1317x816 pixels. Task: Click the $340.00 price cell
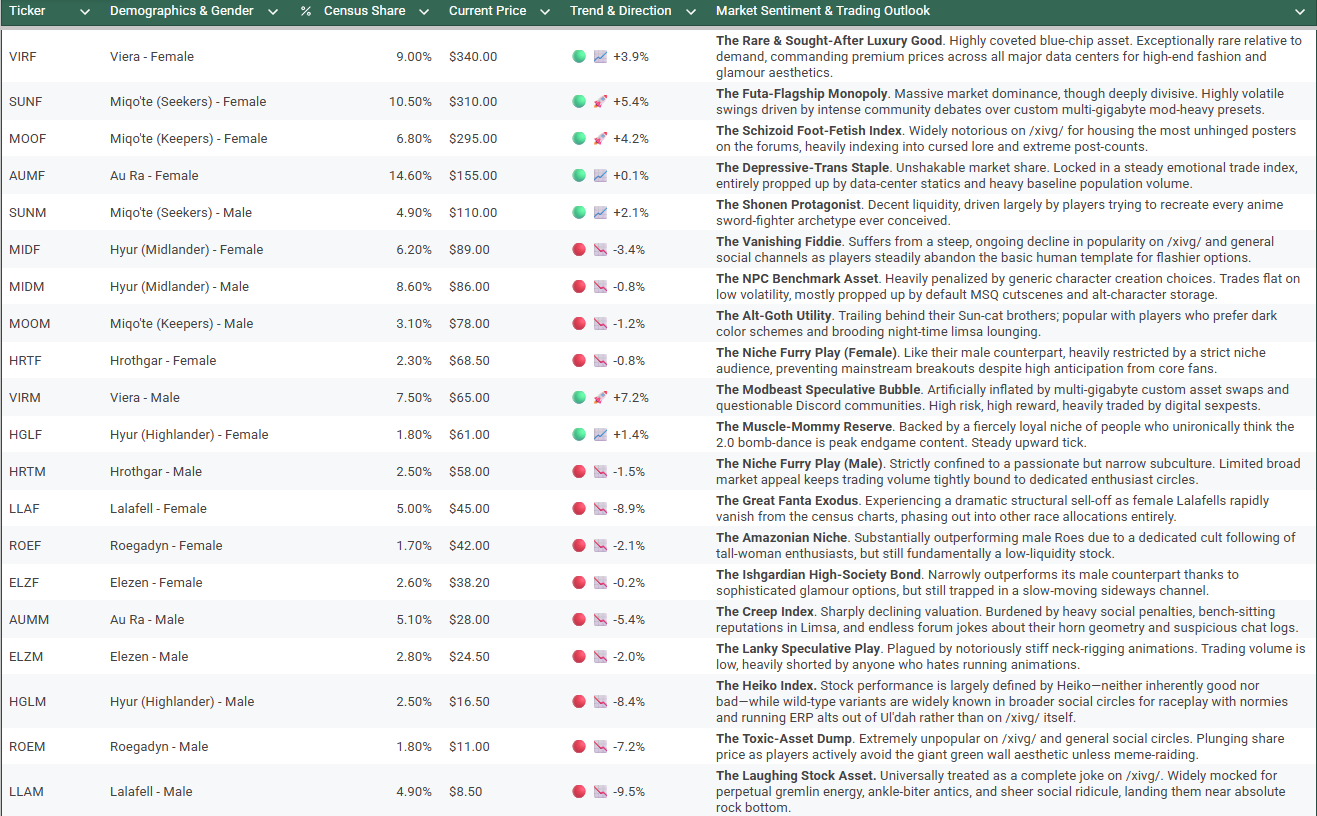tap(473, 57)
